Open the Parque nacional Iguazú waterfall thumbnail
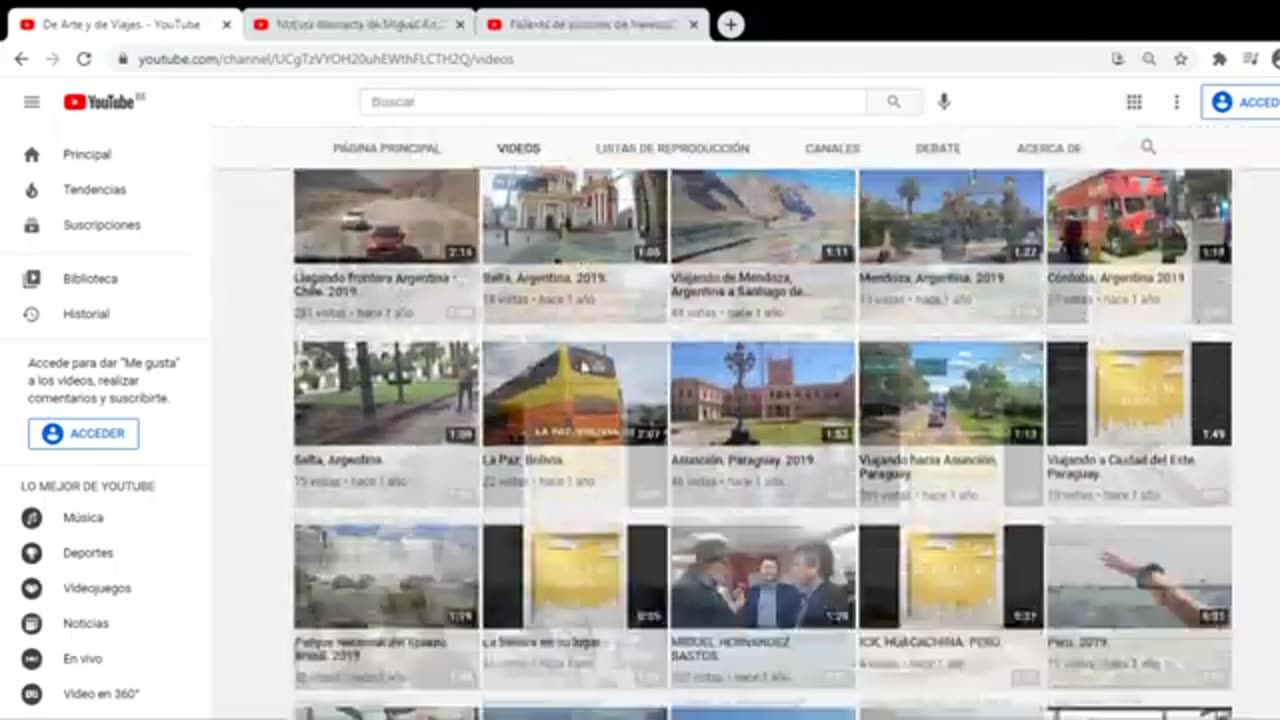1280x720 pixels. click(x=386, y=577)
